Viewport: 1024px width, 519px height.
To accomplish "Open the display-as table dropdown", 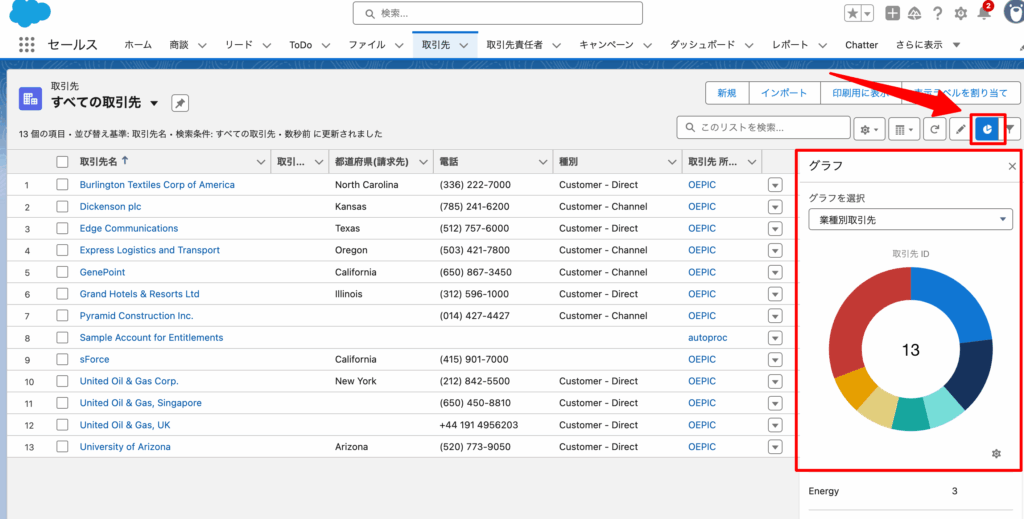I will click(904, 129).
